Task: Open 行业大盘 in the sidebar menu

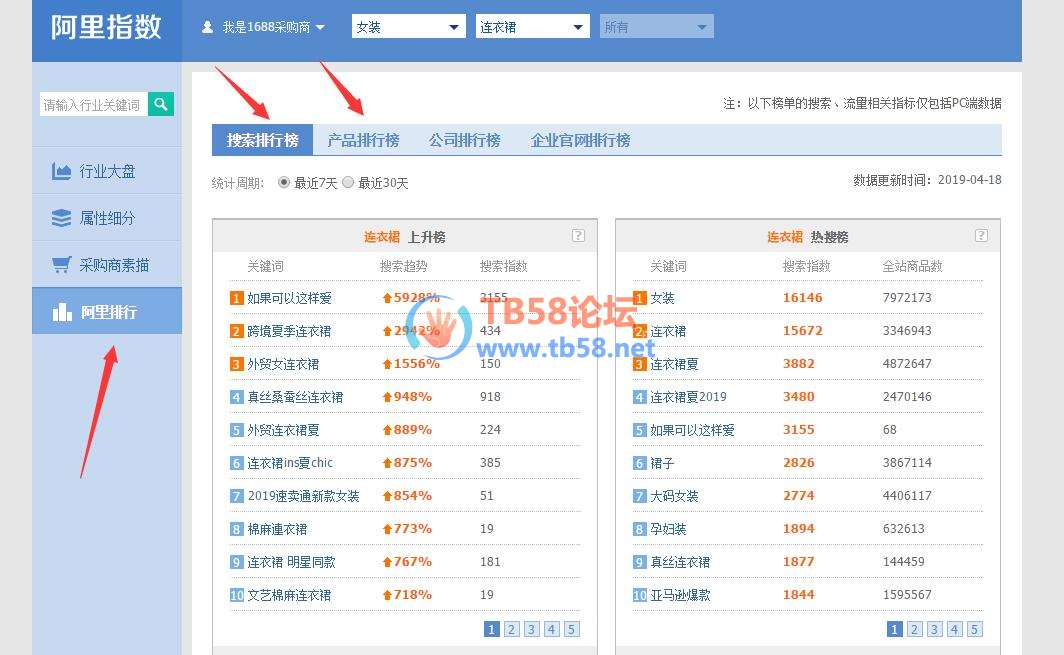Action: 107,171
